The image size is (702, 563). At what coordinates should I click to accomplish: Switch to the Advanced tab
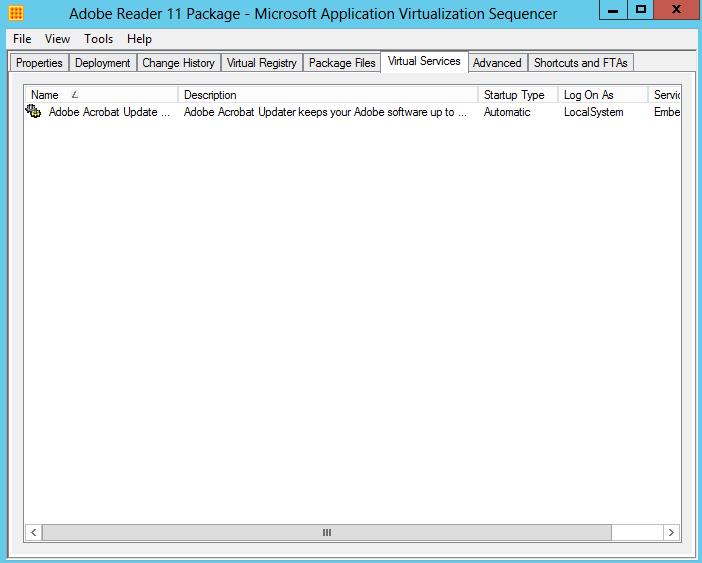click(497, 63)
